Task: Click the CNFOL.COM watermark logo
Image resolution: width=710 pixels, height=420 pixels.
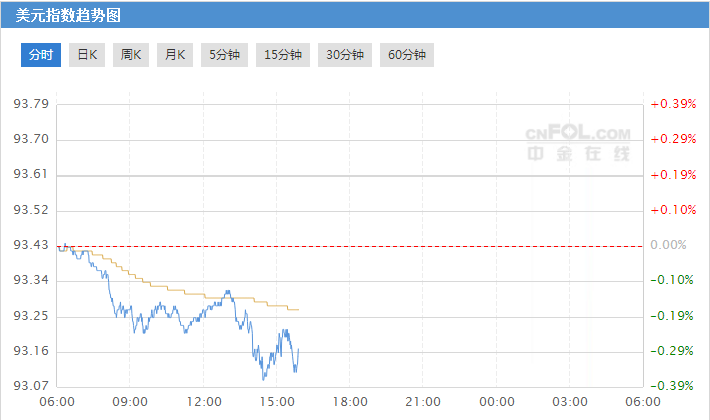Action: pos(578,143)
